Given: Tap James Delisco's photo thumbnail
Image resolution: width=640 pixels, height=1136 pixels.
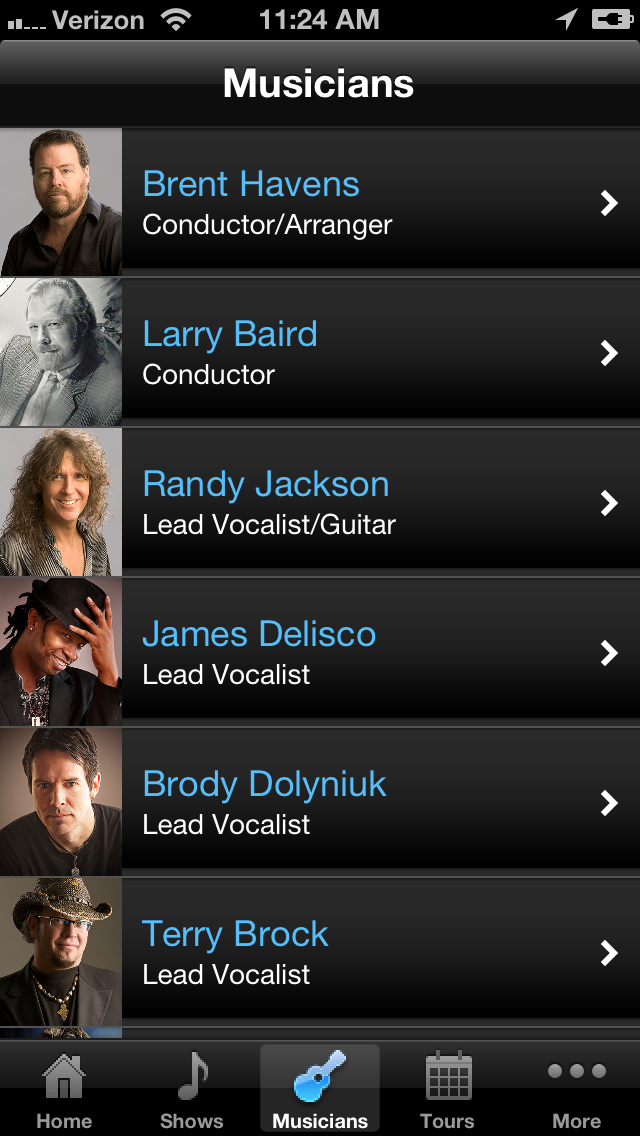Looking at the screenshot, I should (x=61, y=652).
